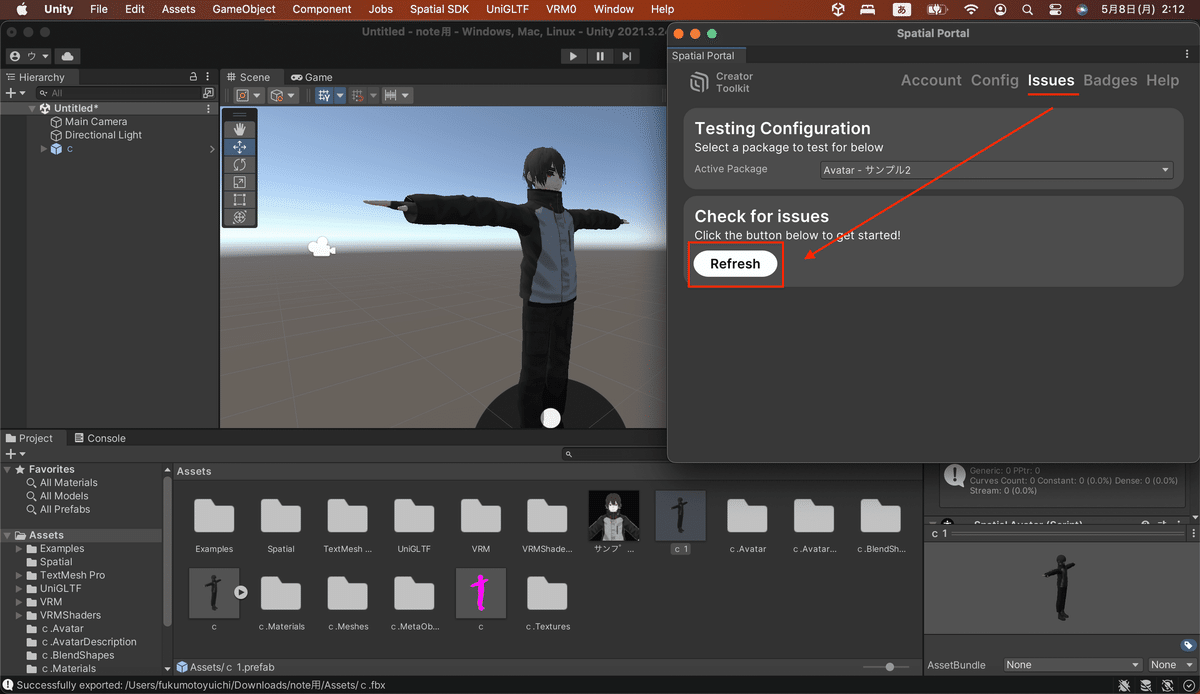Open the Badges tab in Spatial Portal
The width and height of the screenshot is (1200, 694).
coord(1110,80)
